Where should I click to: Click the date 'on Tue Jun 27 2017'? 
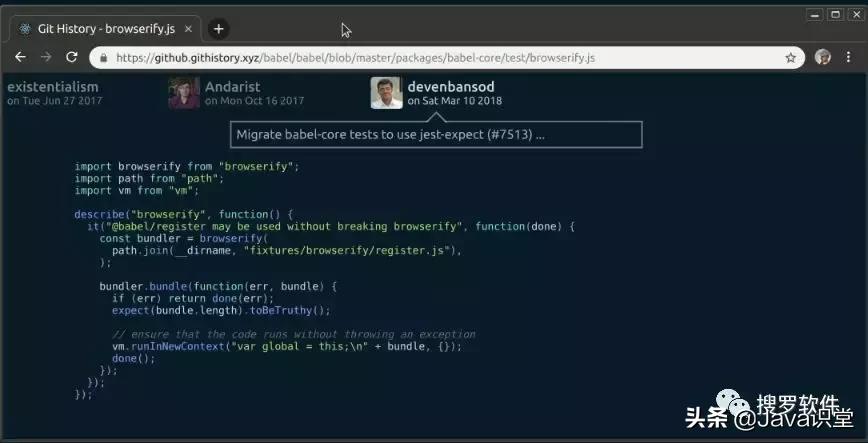[55, 101]
